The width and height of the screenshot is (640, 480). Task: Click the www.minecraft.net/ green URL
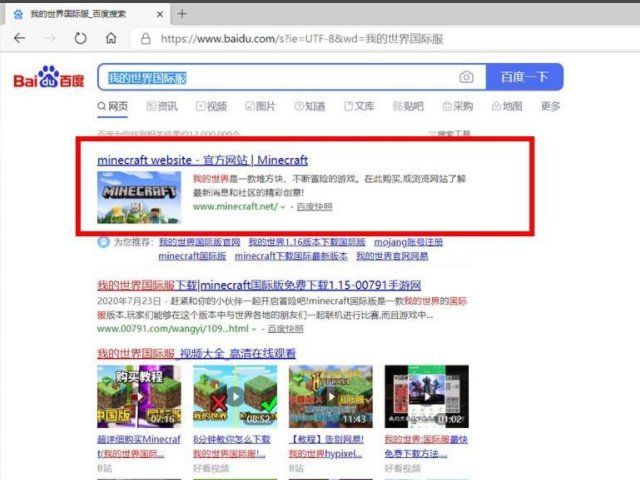coord(235,207)
